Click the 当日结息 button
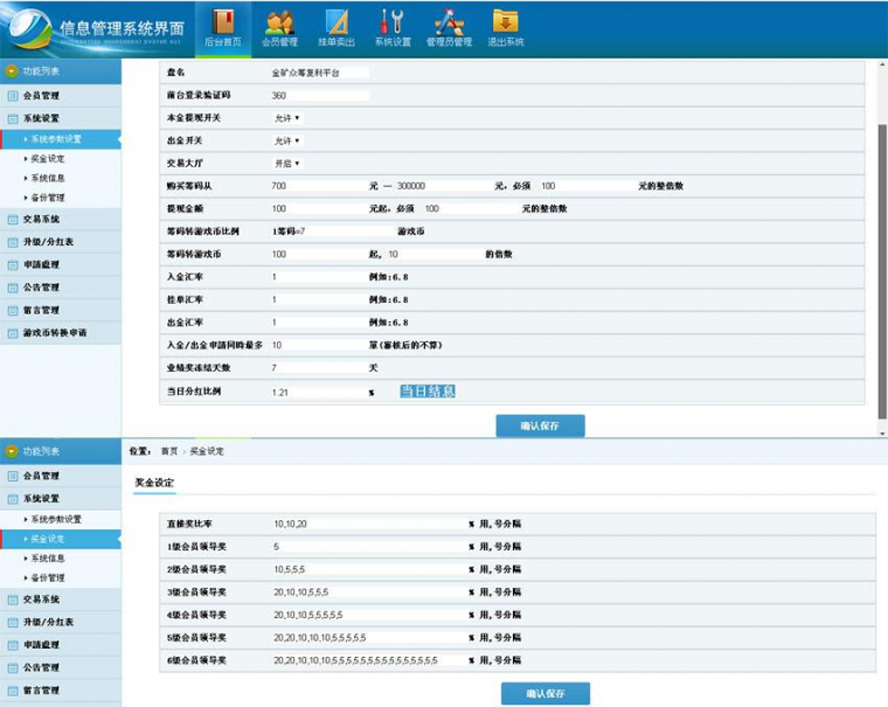This screenshot has height=707, width=888. pos(428,391)
